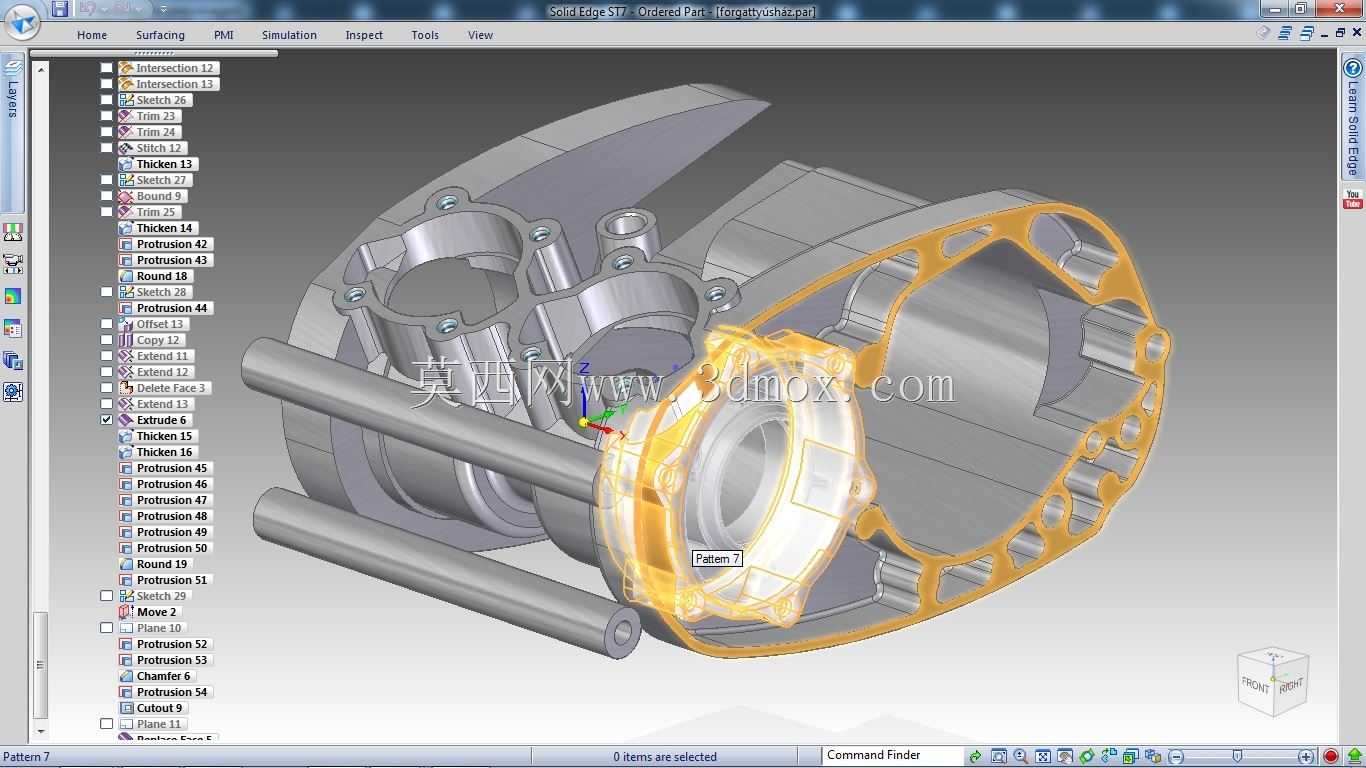
Task: Click the feature tree vertical scrollbar thumb
Action: coord(40,665)
